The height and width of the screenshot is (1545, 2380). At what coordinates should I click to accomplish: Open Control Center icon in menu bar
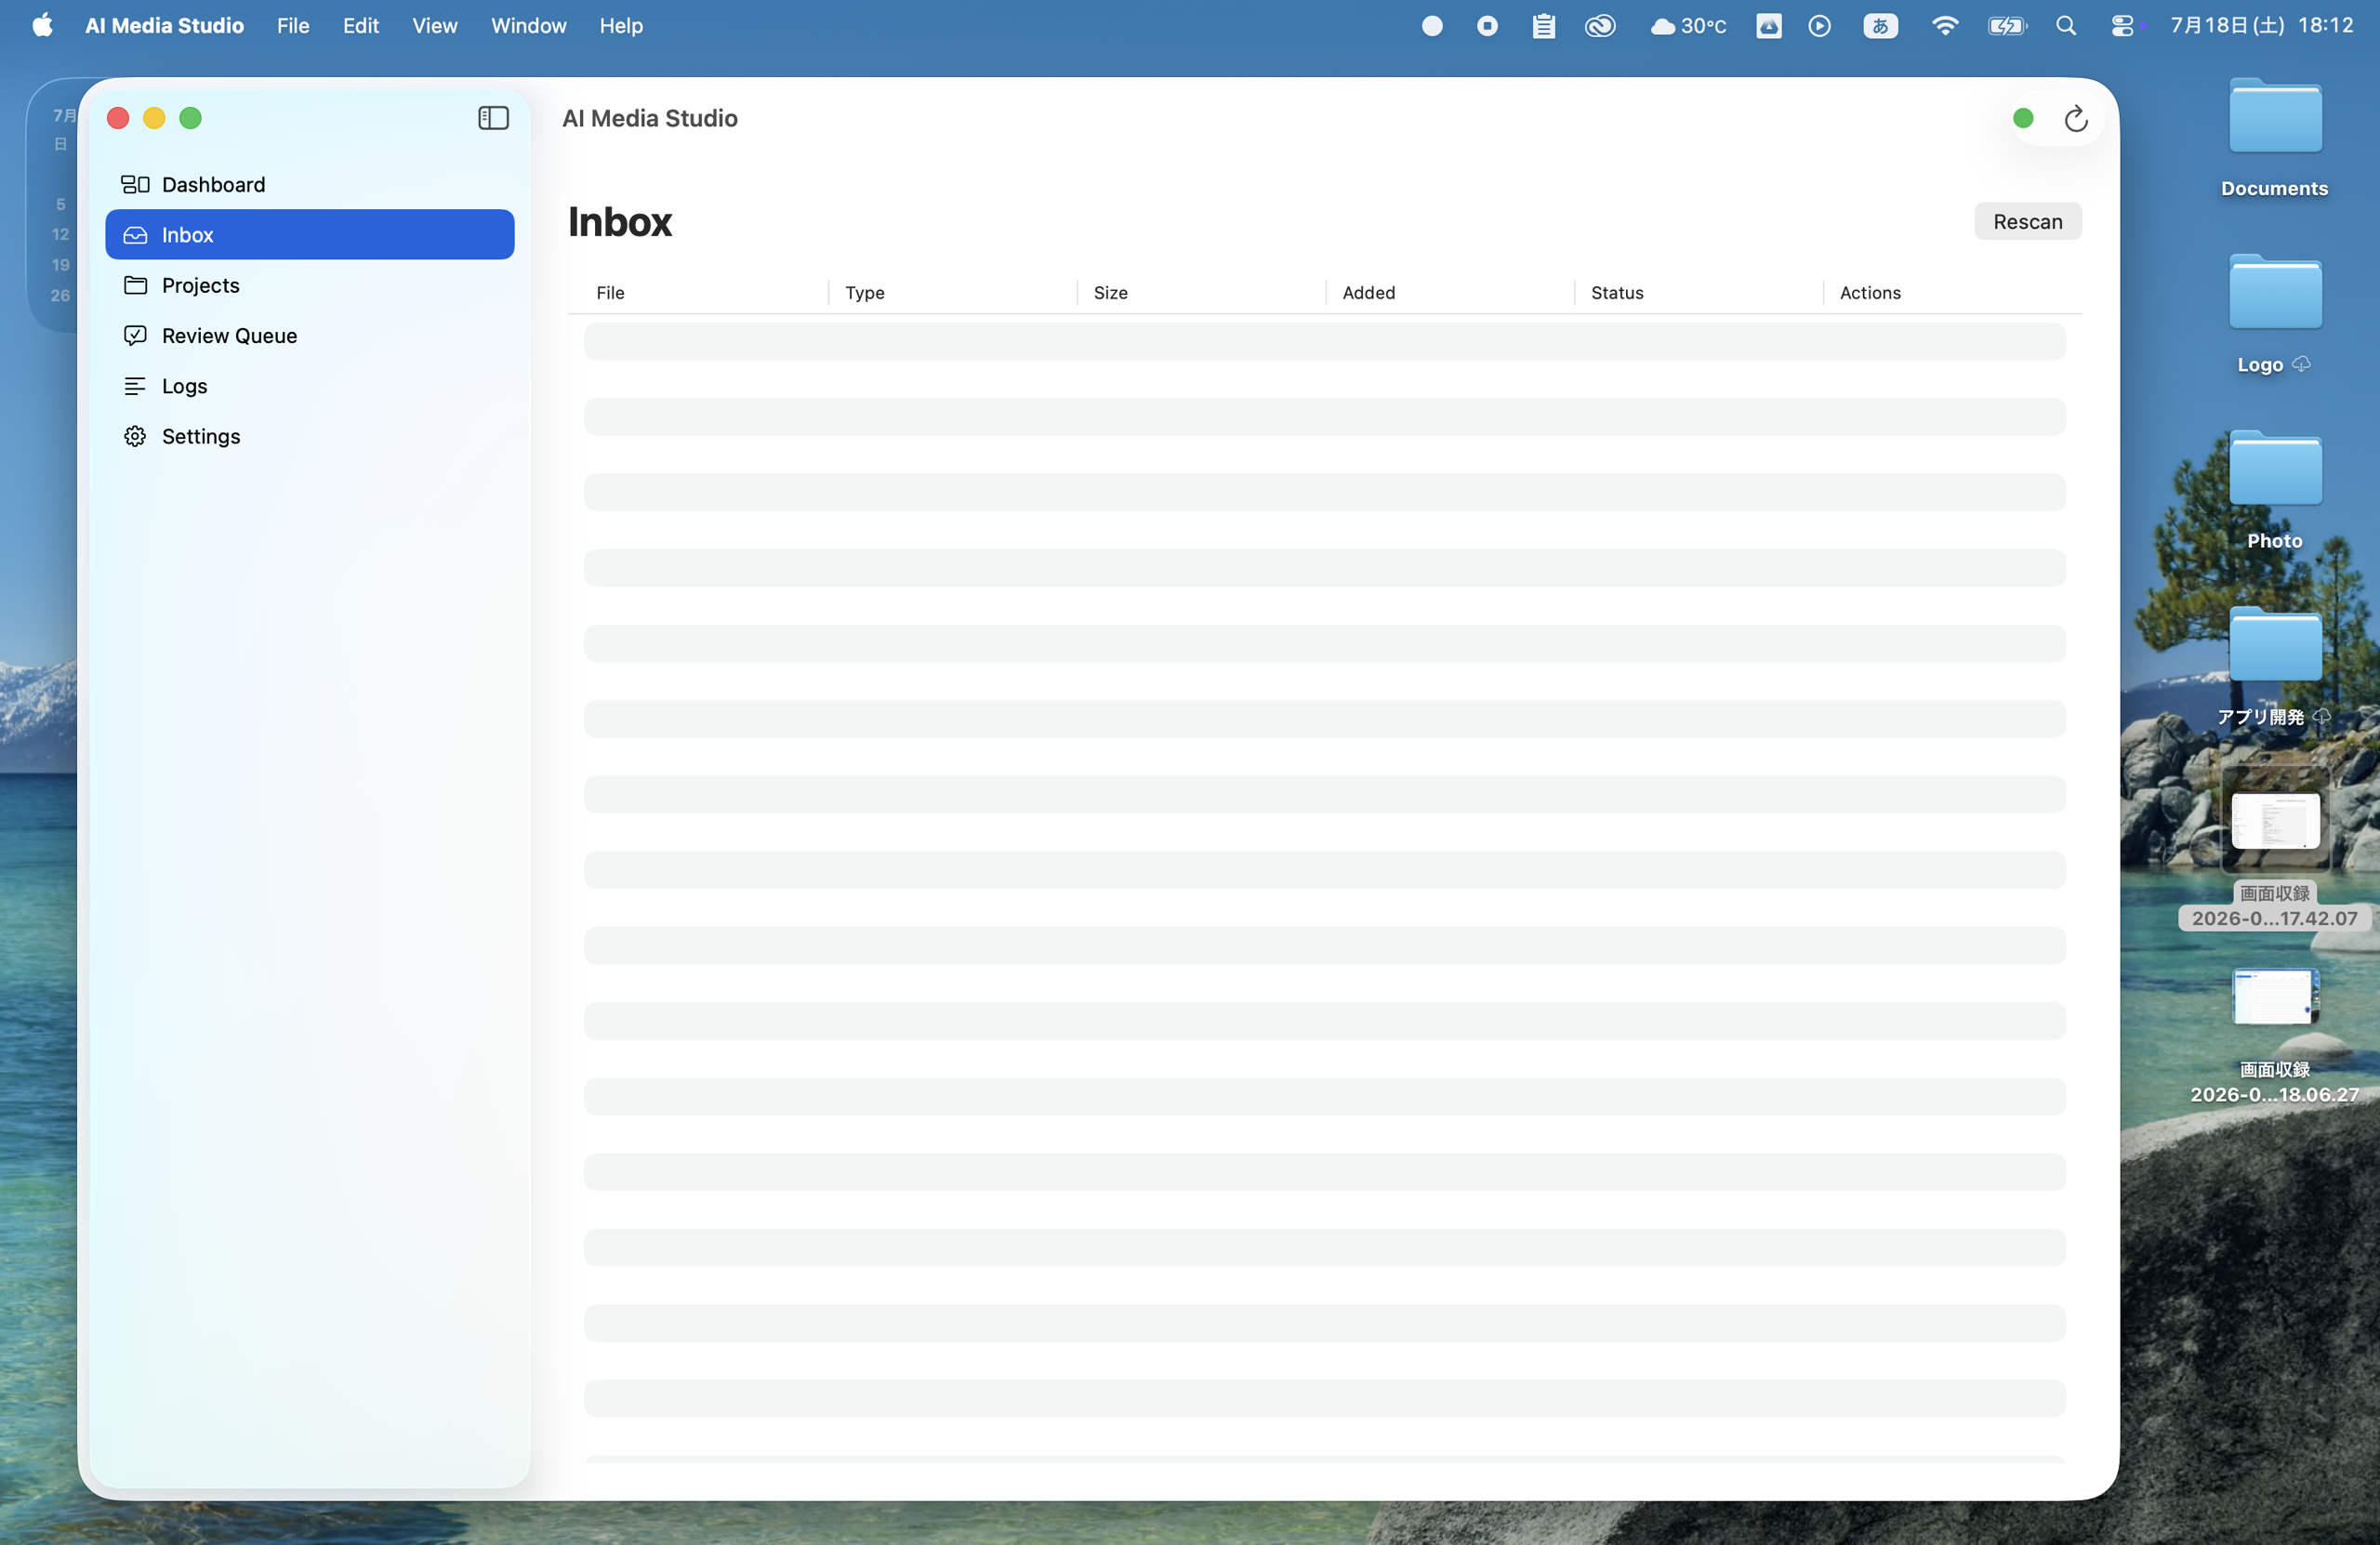click(x=2122, y=26)
